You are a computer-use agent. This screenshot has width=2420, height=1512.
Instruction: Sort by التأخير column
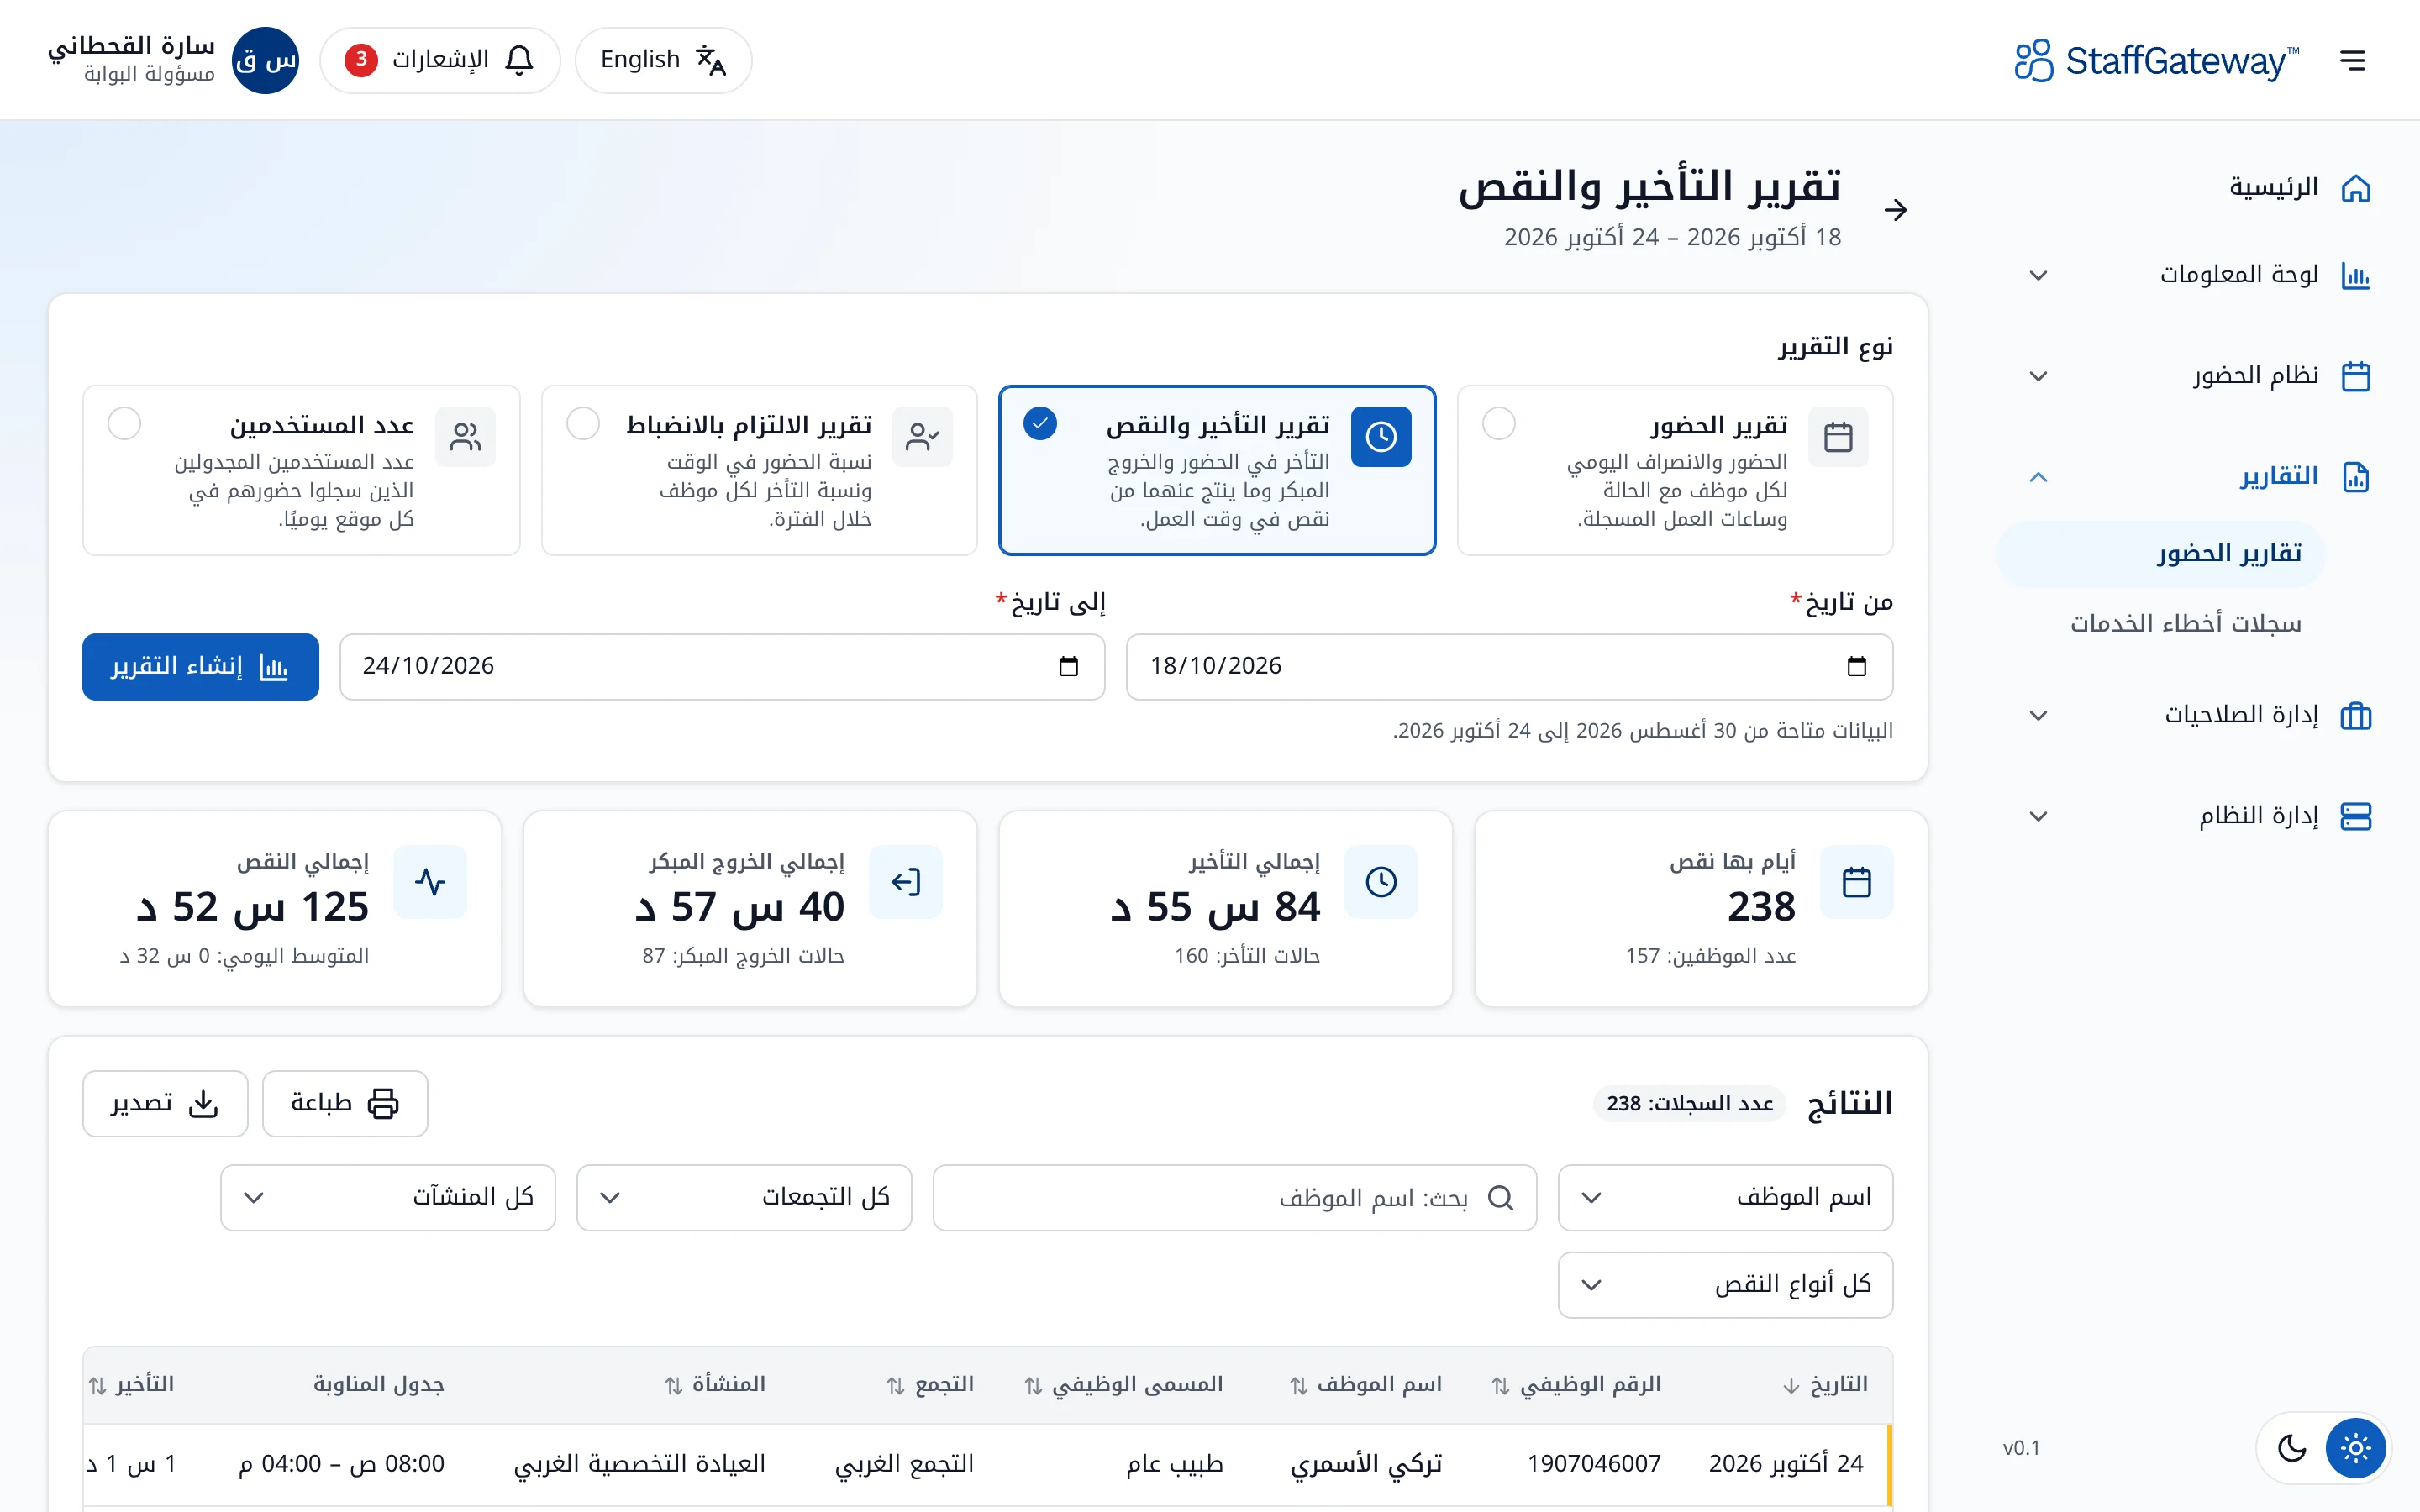131,1385
